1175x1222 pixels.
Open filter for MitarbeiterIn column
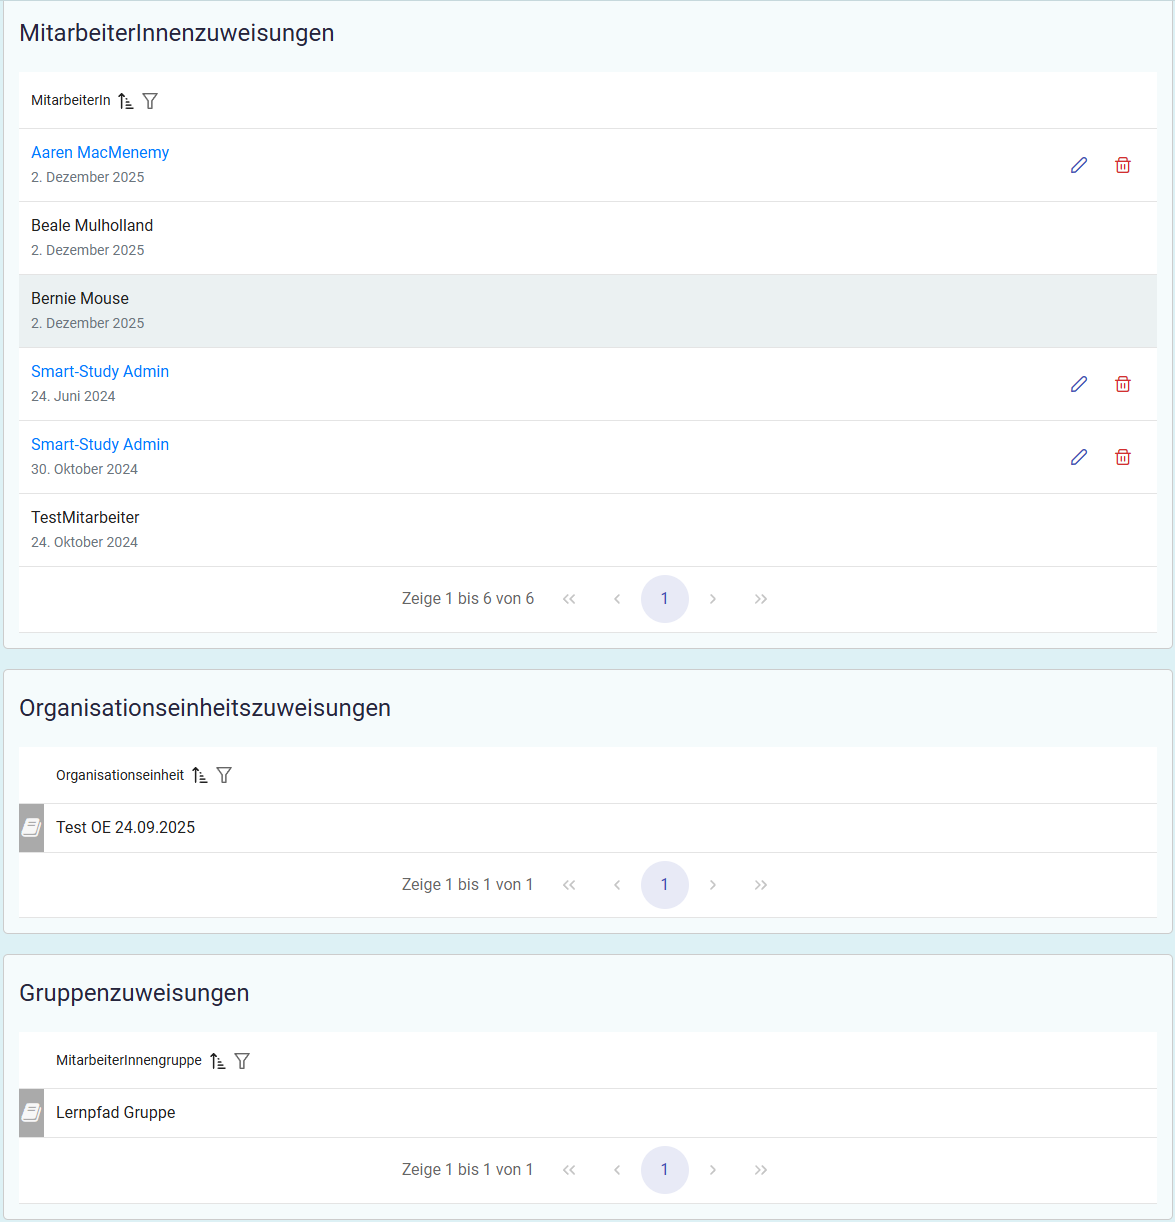click(150, 101)
